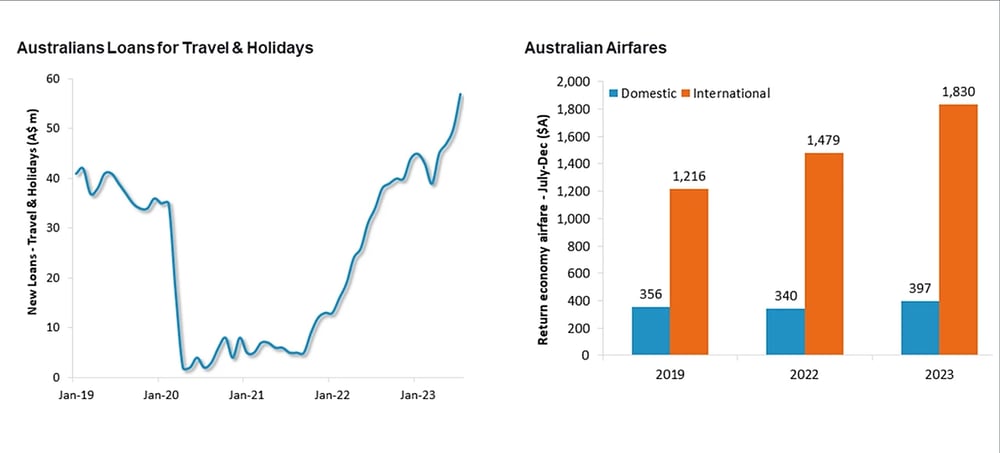Select the Jan-20 label on the x-axis
Screen dimensions: 1000x453
pos(158,396)
